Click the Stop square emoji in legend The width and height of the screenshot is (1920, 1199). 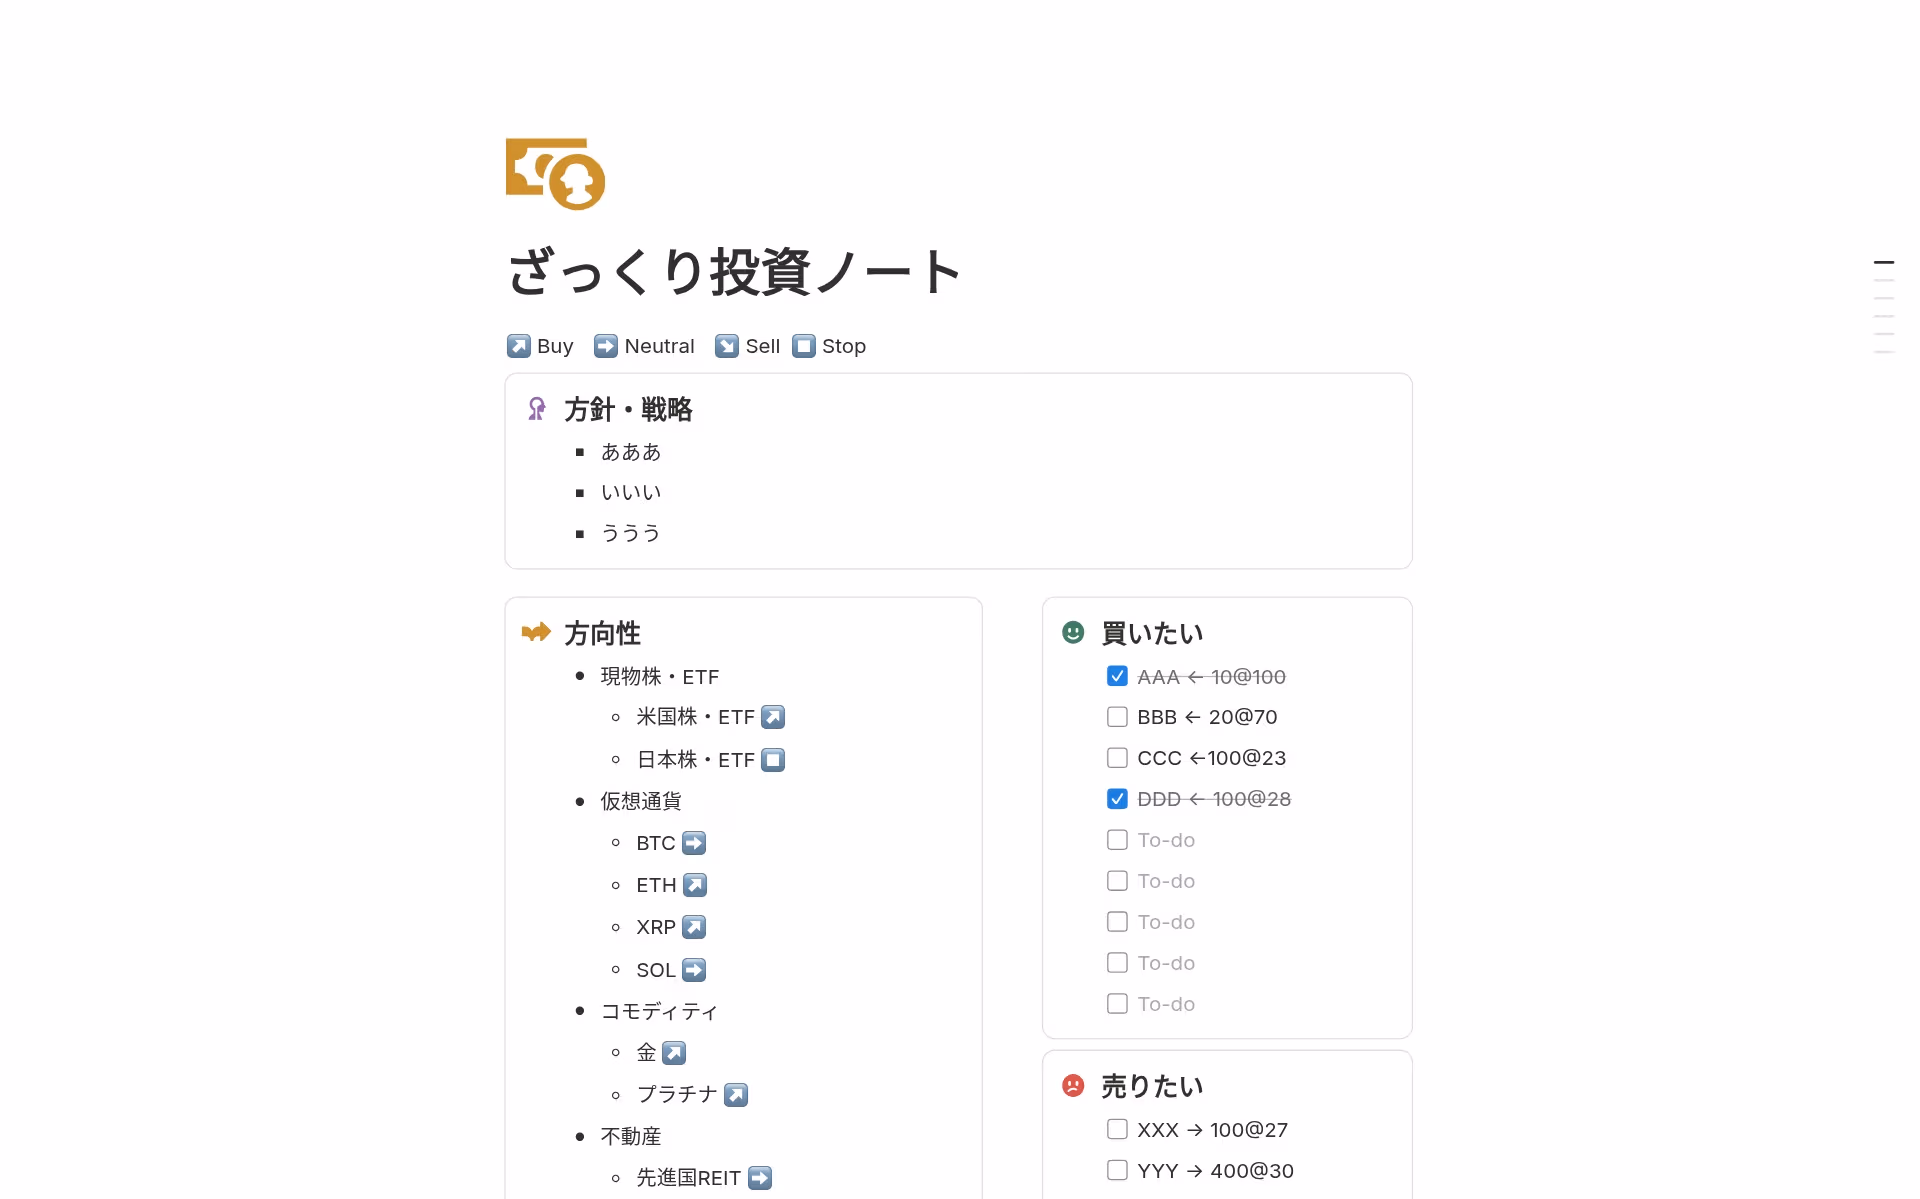(x=804, y=346)
